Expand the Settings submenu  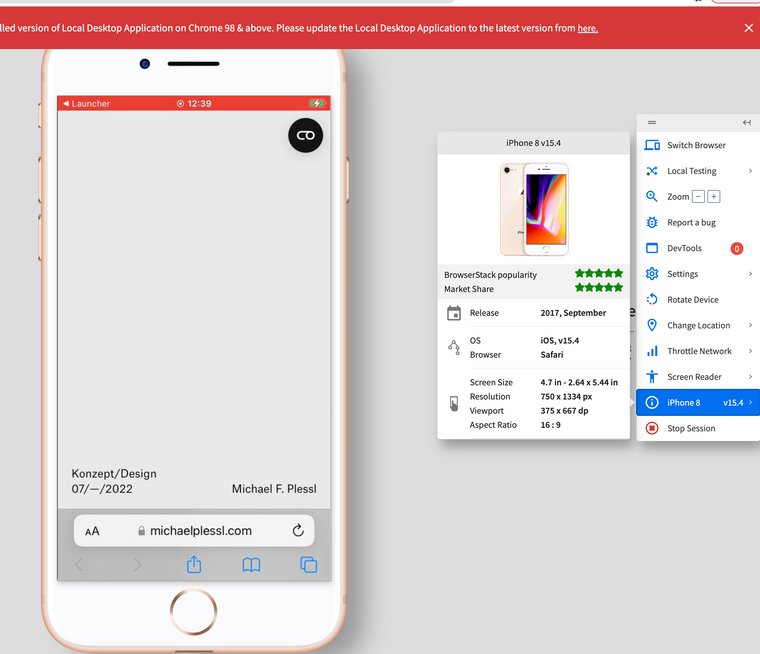[x=750, y=274]
